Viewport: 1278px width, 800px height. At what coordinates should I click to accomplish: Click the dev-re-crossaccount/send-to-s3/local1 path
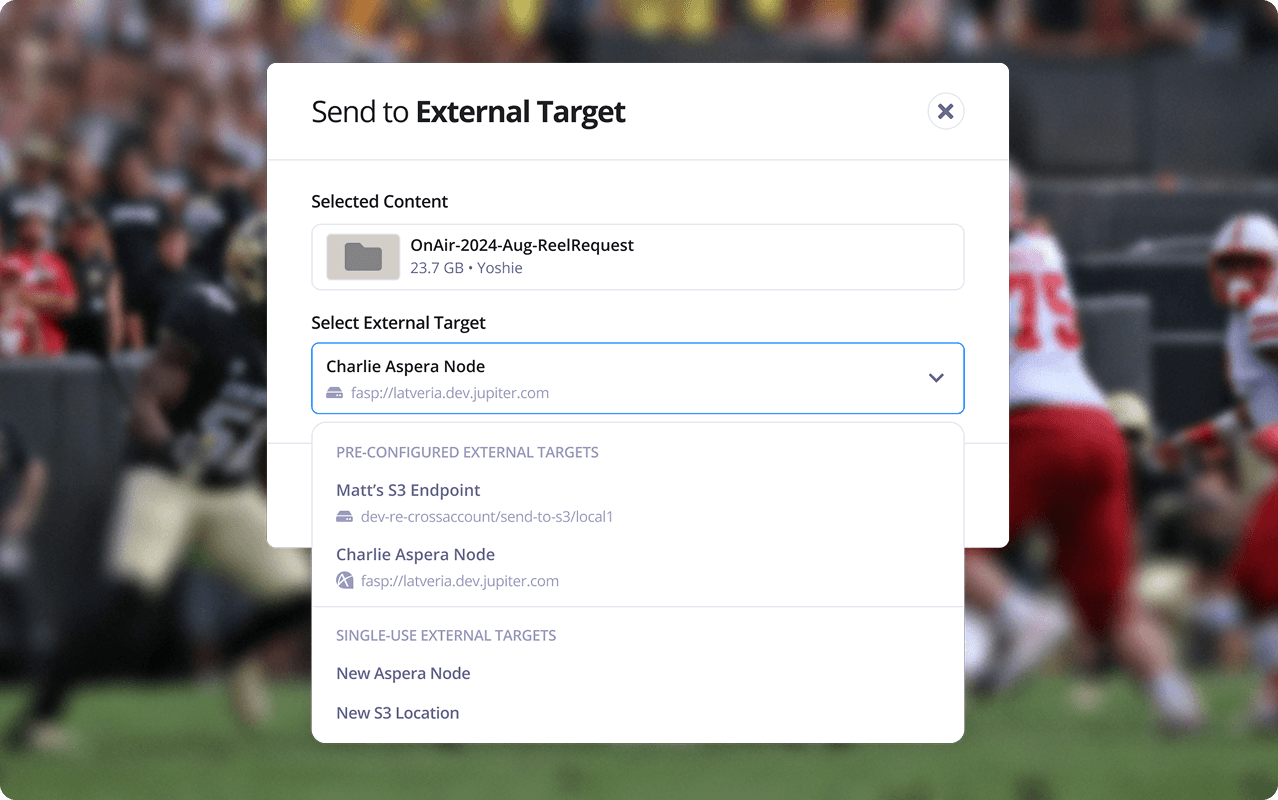[487, 517]
